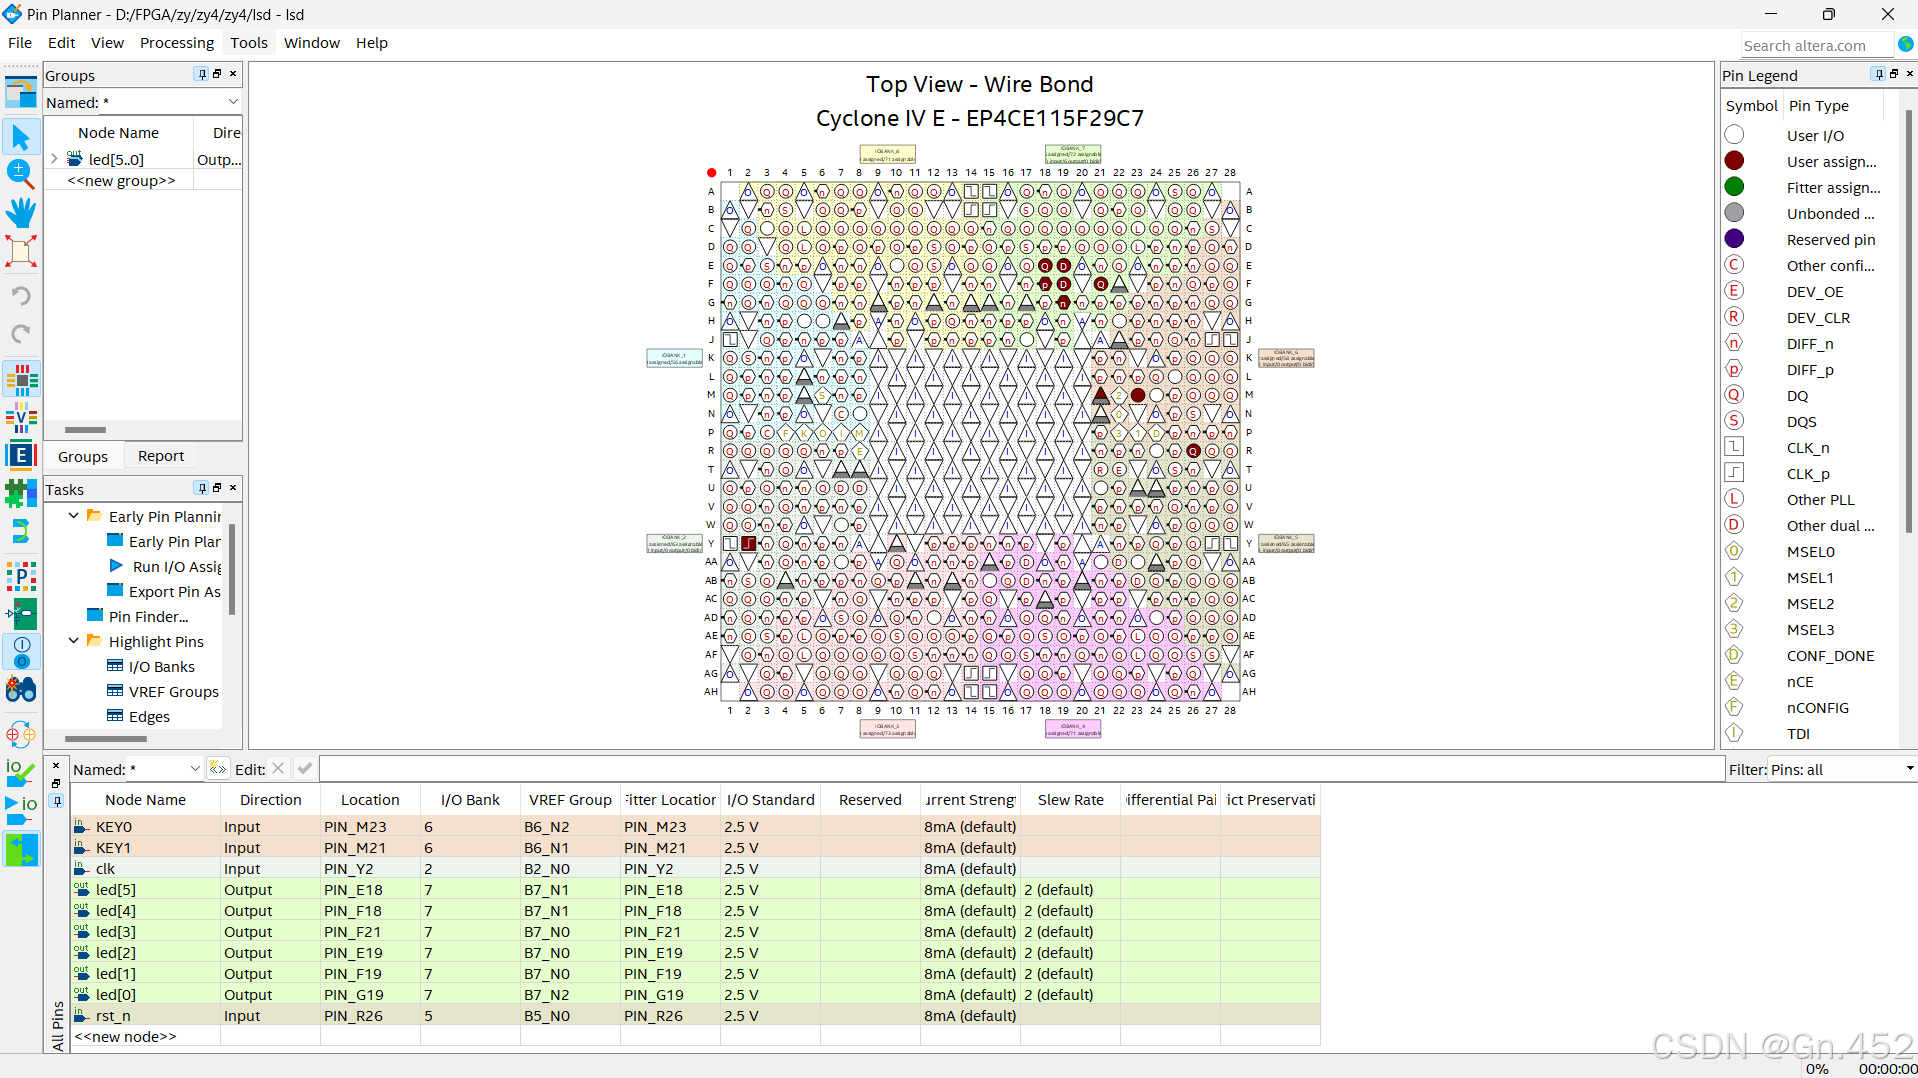Click the swap-pins circular arrows icon

[21, 734]
